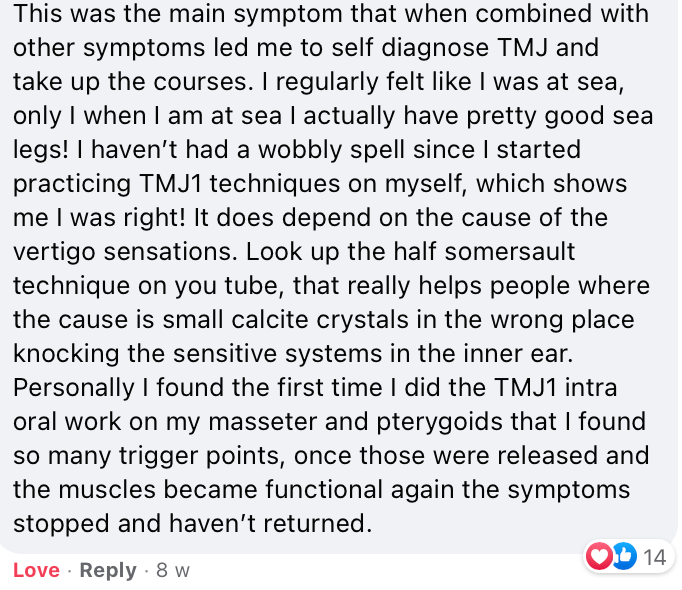
Task: Click the words "vertigo sensations" in the comment
Action: tap(123, 251)
